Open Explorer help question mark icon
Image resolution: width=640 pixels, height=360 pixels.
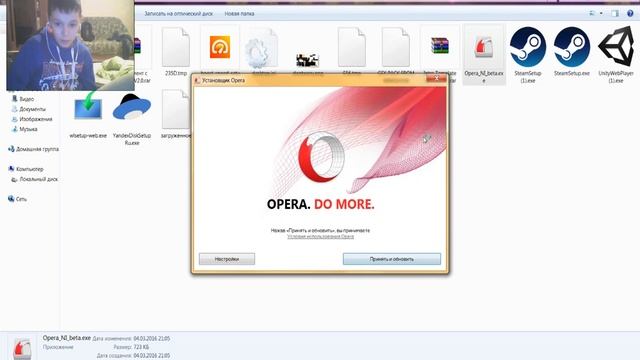coord(630,13)
